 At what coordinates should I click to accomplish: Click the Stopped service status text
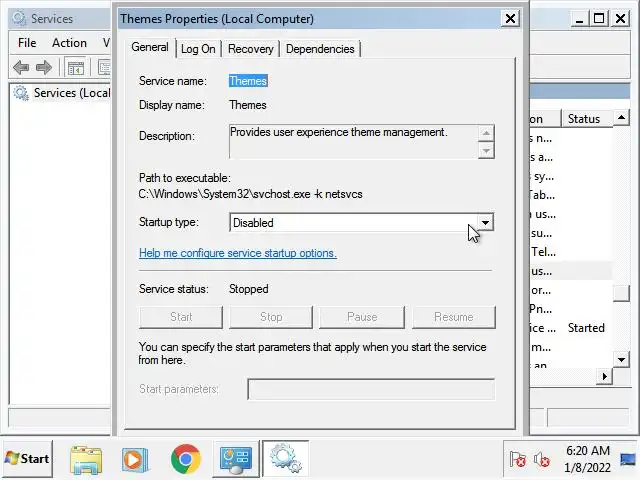249,289
